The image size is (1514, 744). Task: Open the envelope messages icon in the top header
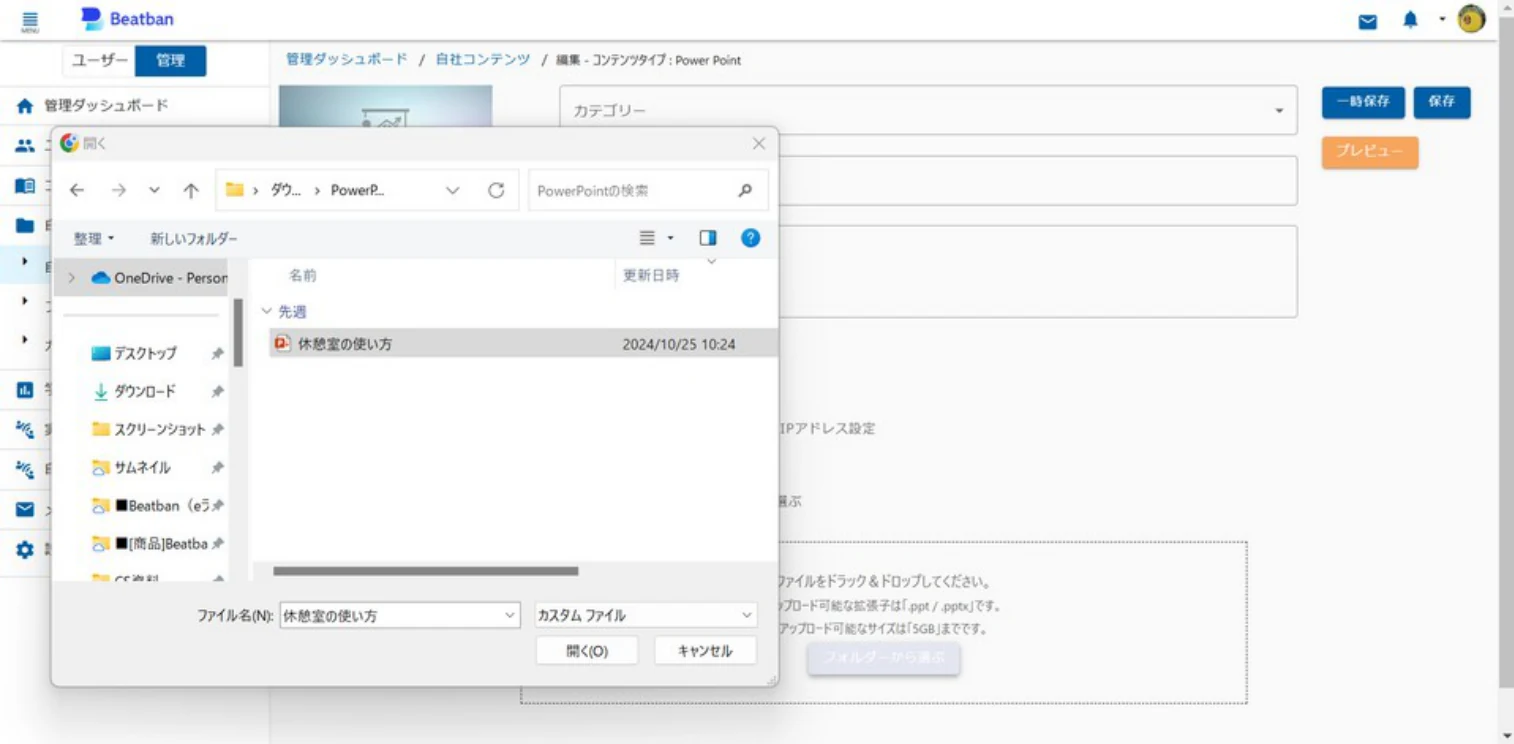[x=1368, y=21]
